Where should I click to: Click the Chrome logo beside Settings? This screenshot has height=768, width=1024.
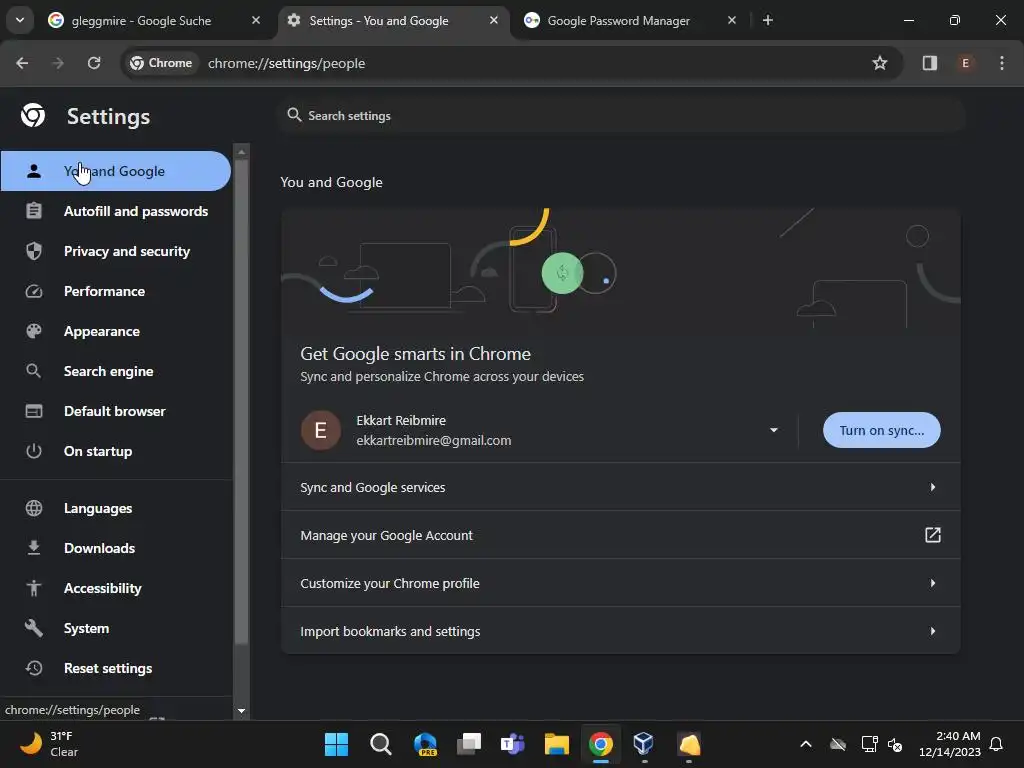pyautogui.click(x=33, y=116)
